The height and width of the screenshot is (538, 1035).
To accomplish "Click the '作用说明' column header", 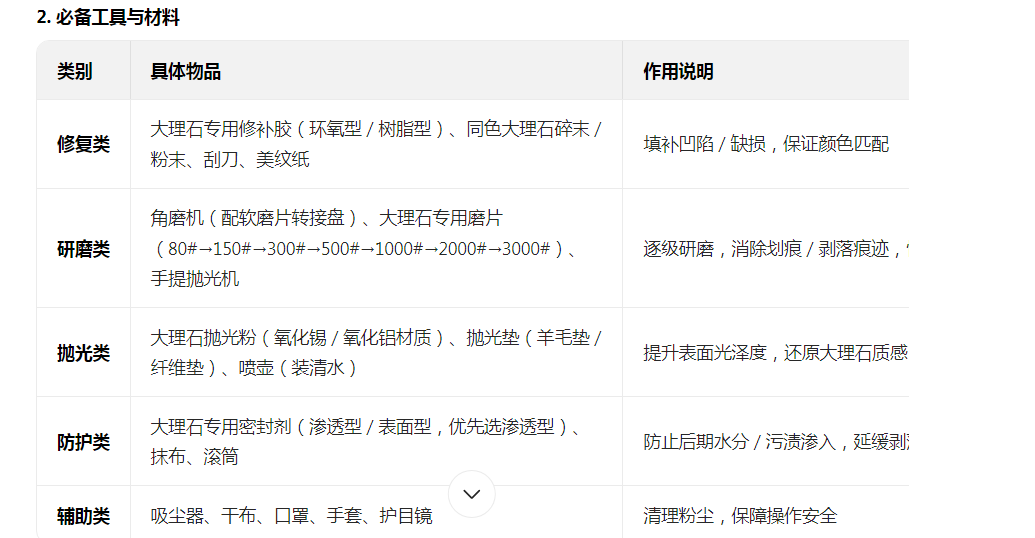I will 678,71.
